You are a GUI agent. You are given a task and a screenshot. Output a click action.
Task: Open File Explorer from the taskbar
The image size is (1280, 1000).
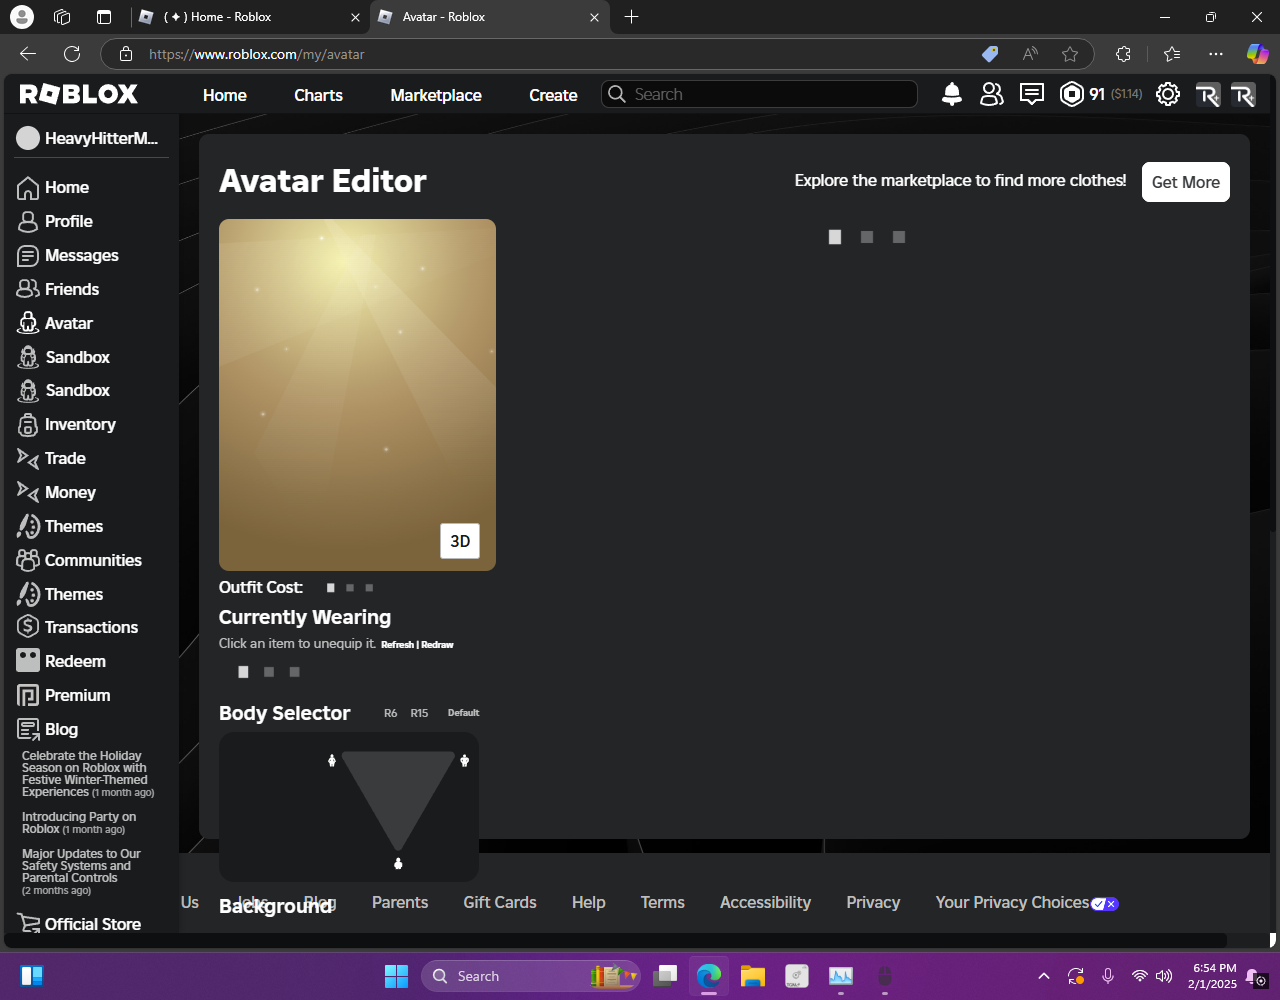click(752, 976)
